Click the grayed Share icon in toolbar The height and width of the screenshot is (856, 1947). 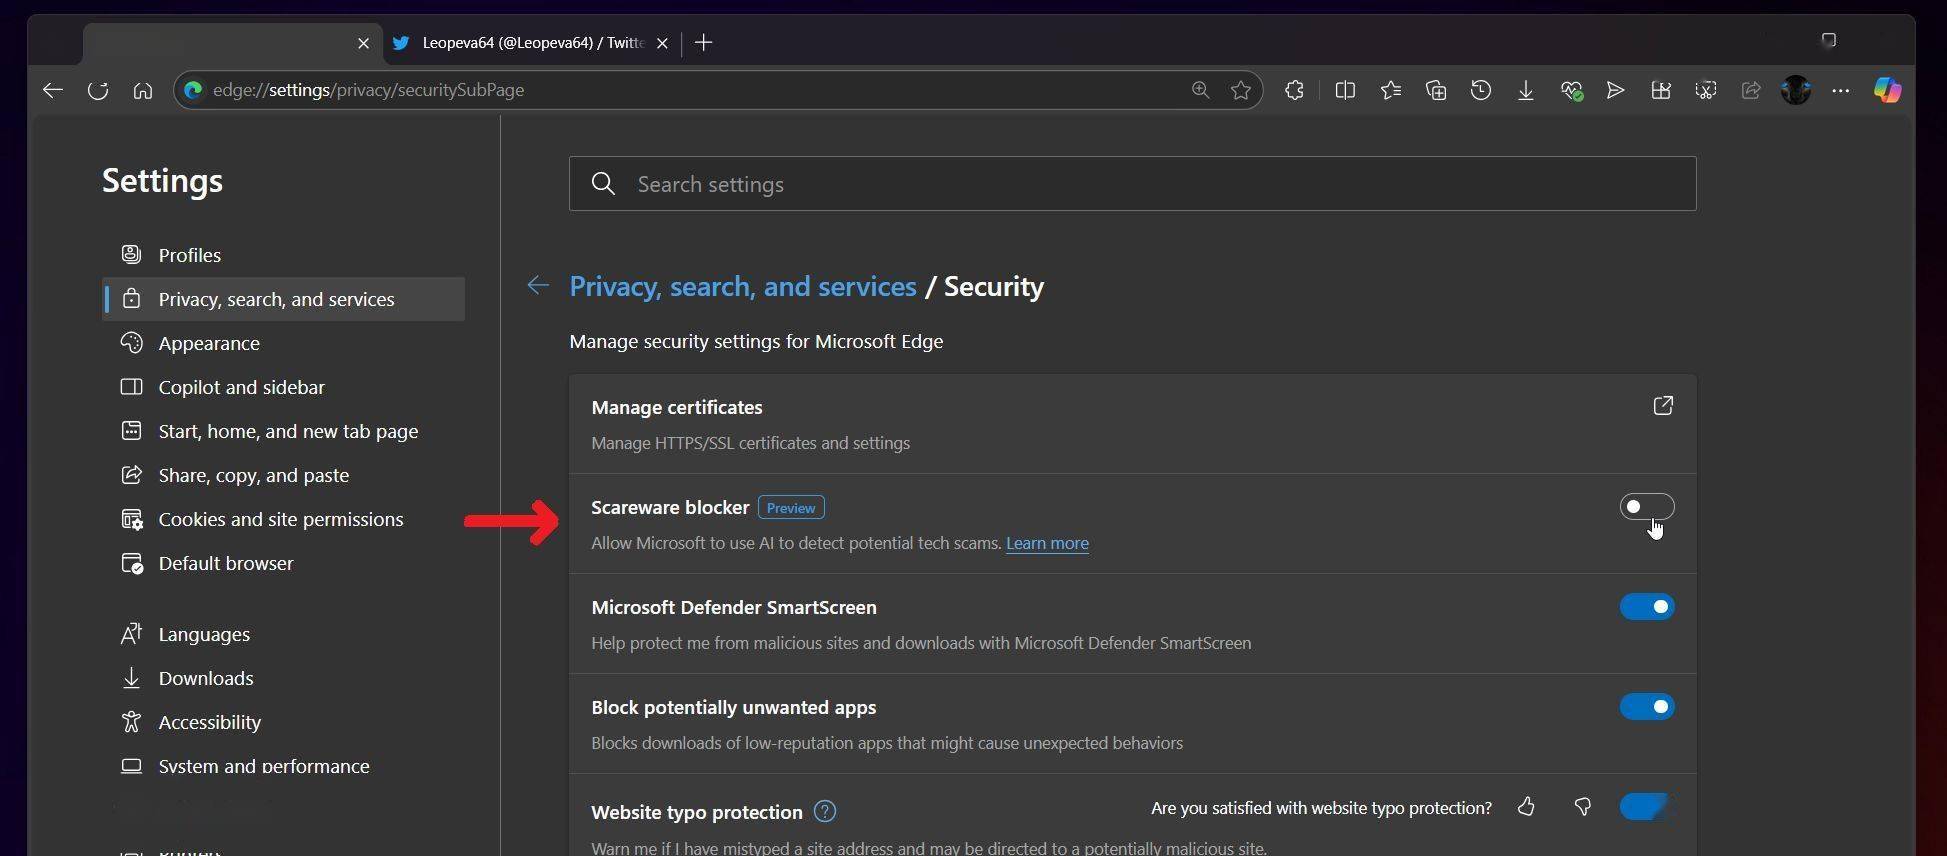(1751, 90)
